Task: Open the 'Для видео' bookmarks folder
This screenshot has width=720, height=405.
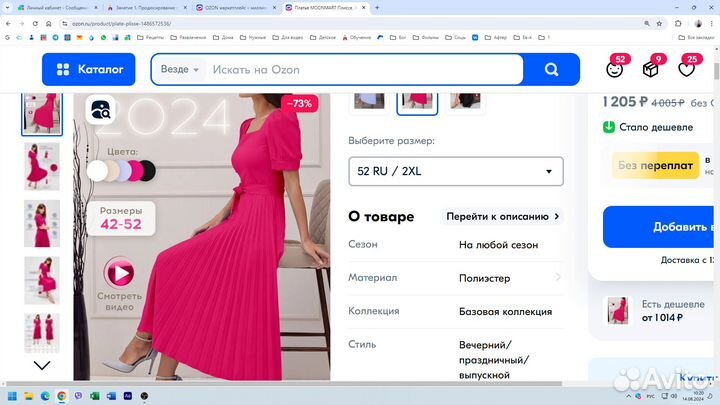Action: (x=288, y=38)
